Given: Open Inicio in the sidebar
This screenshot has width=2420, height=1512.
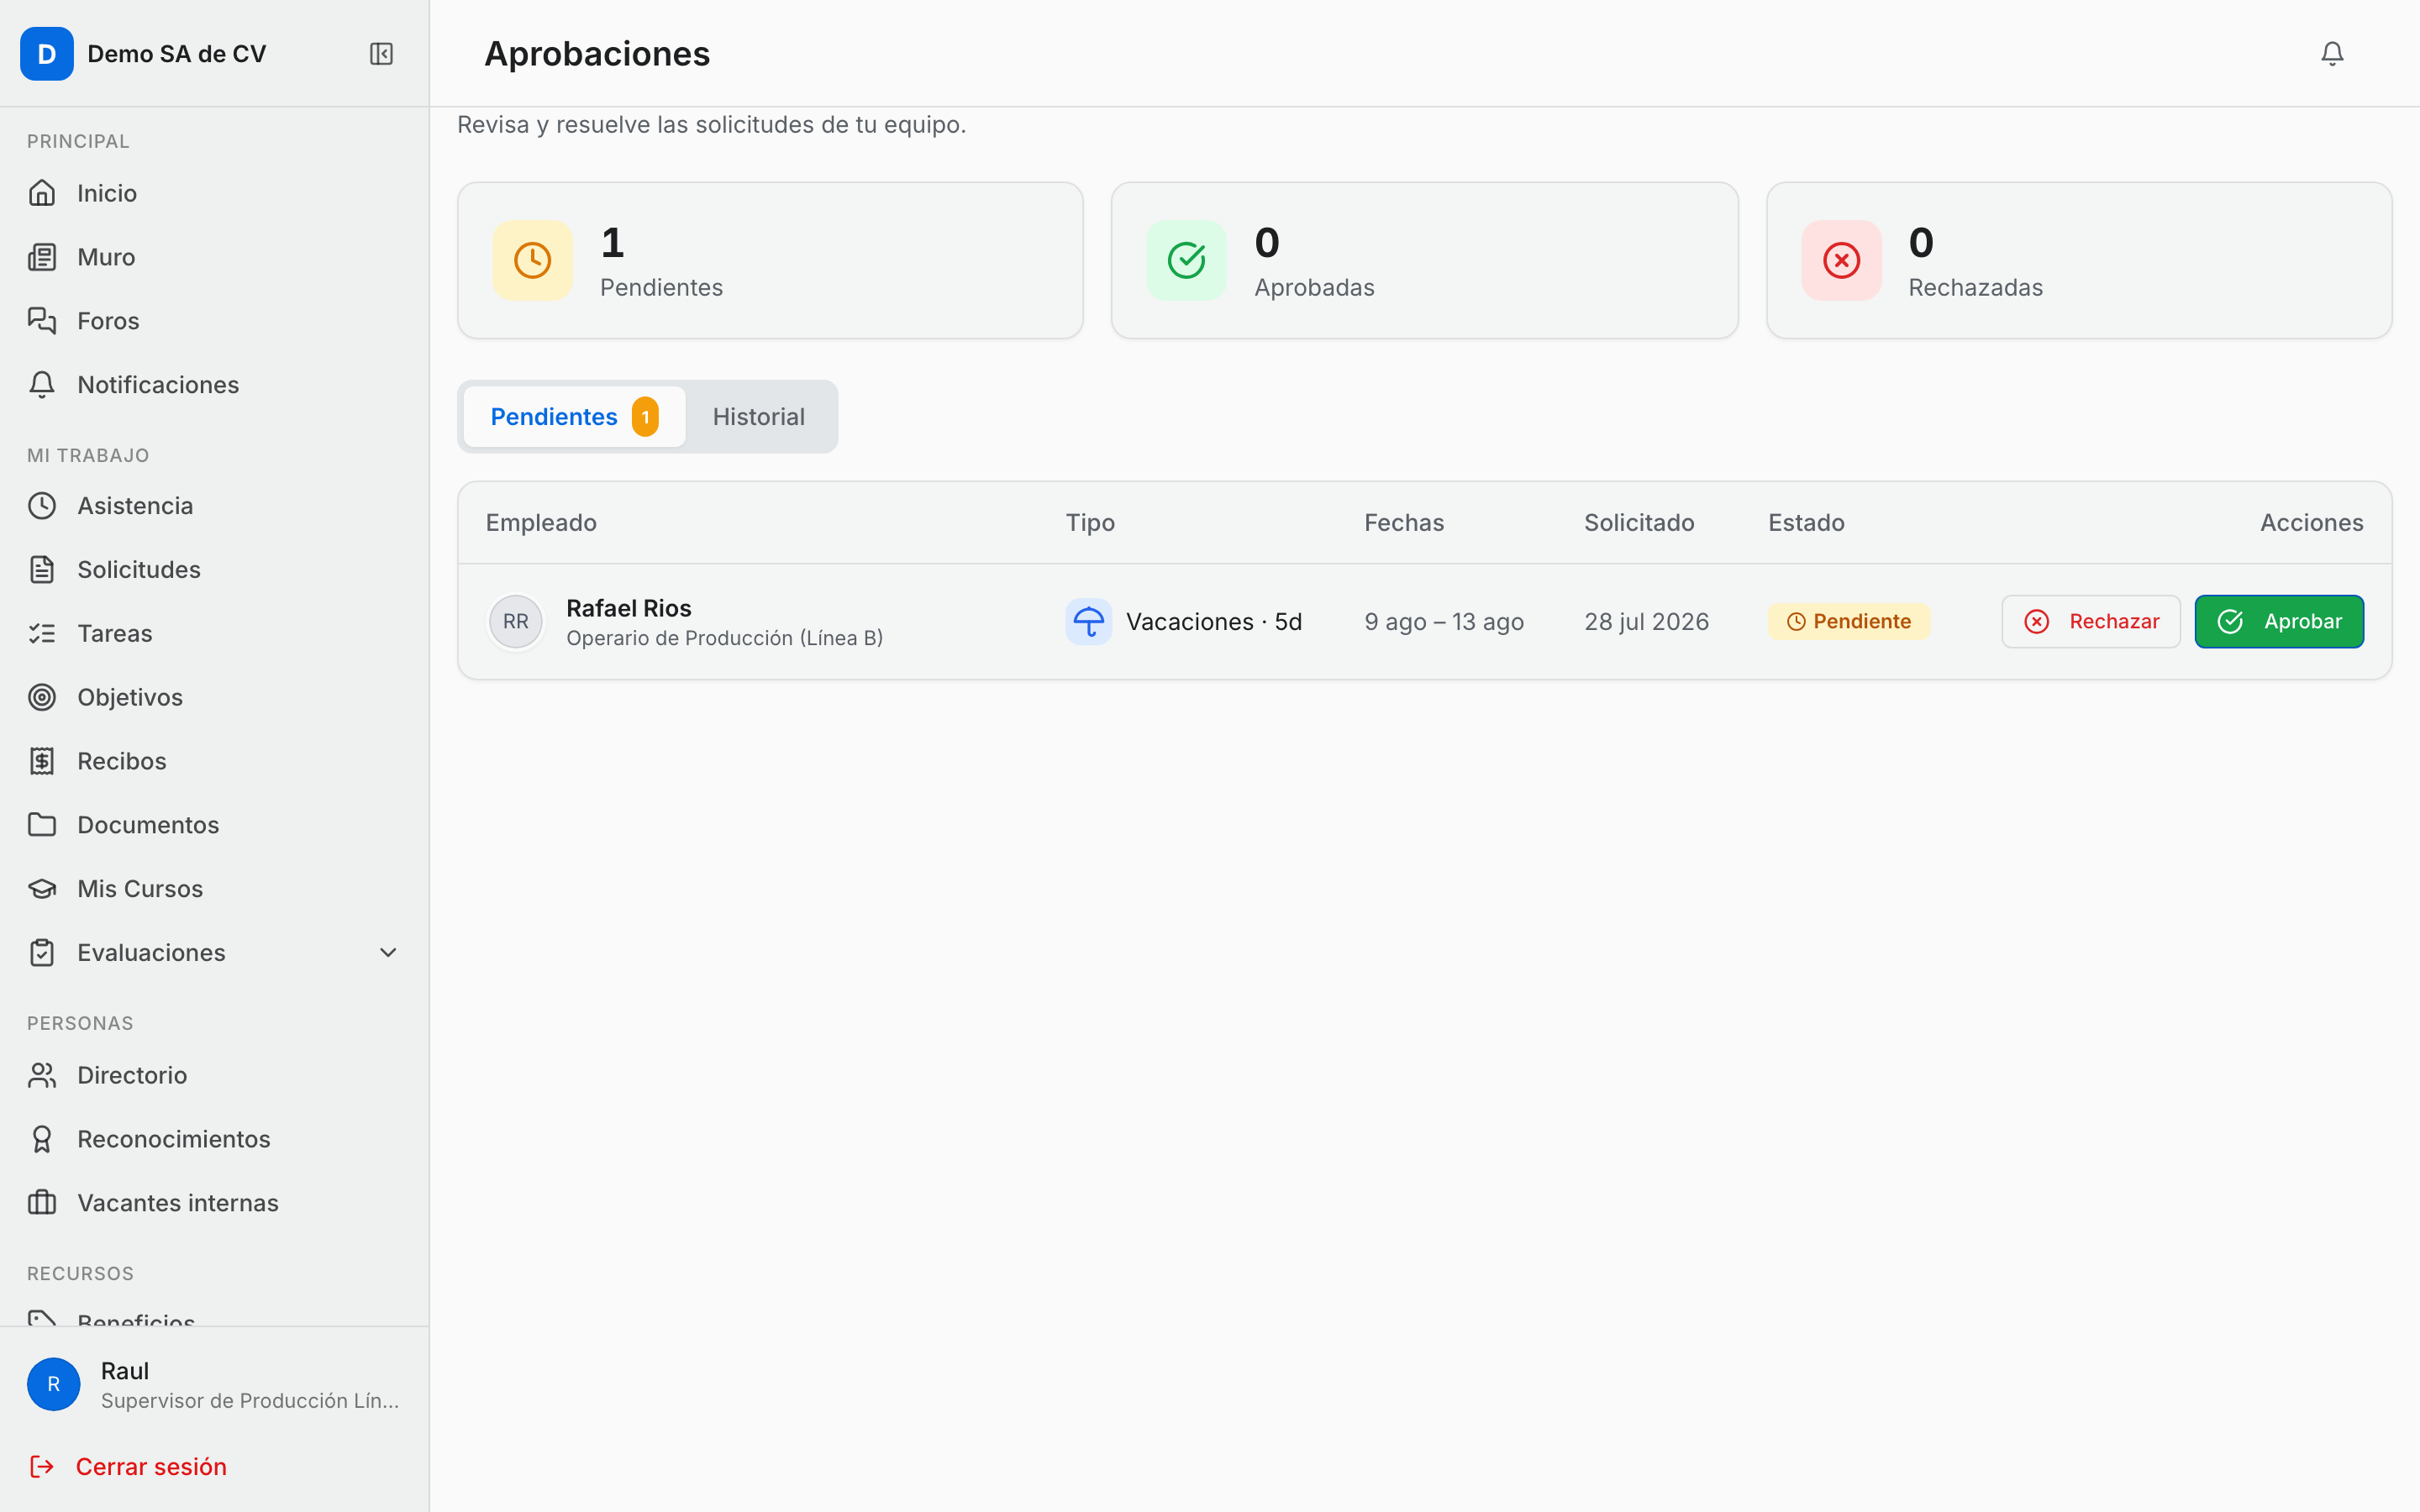Looking at the screenshot, I should [x=215, y=193].
